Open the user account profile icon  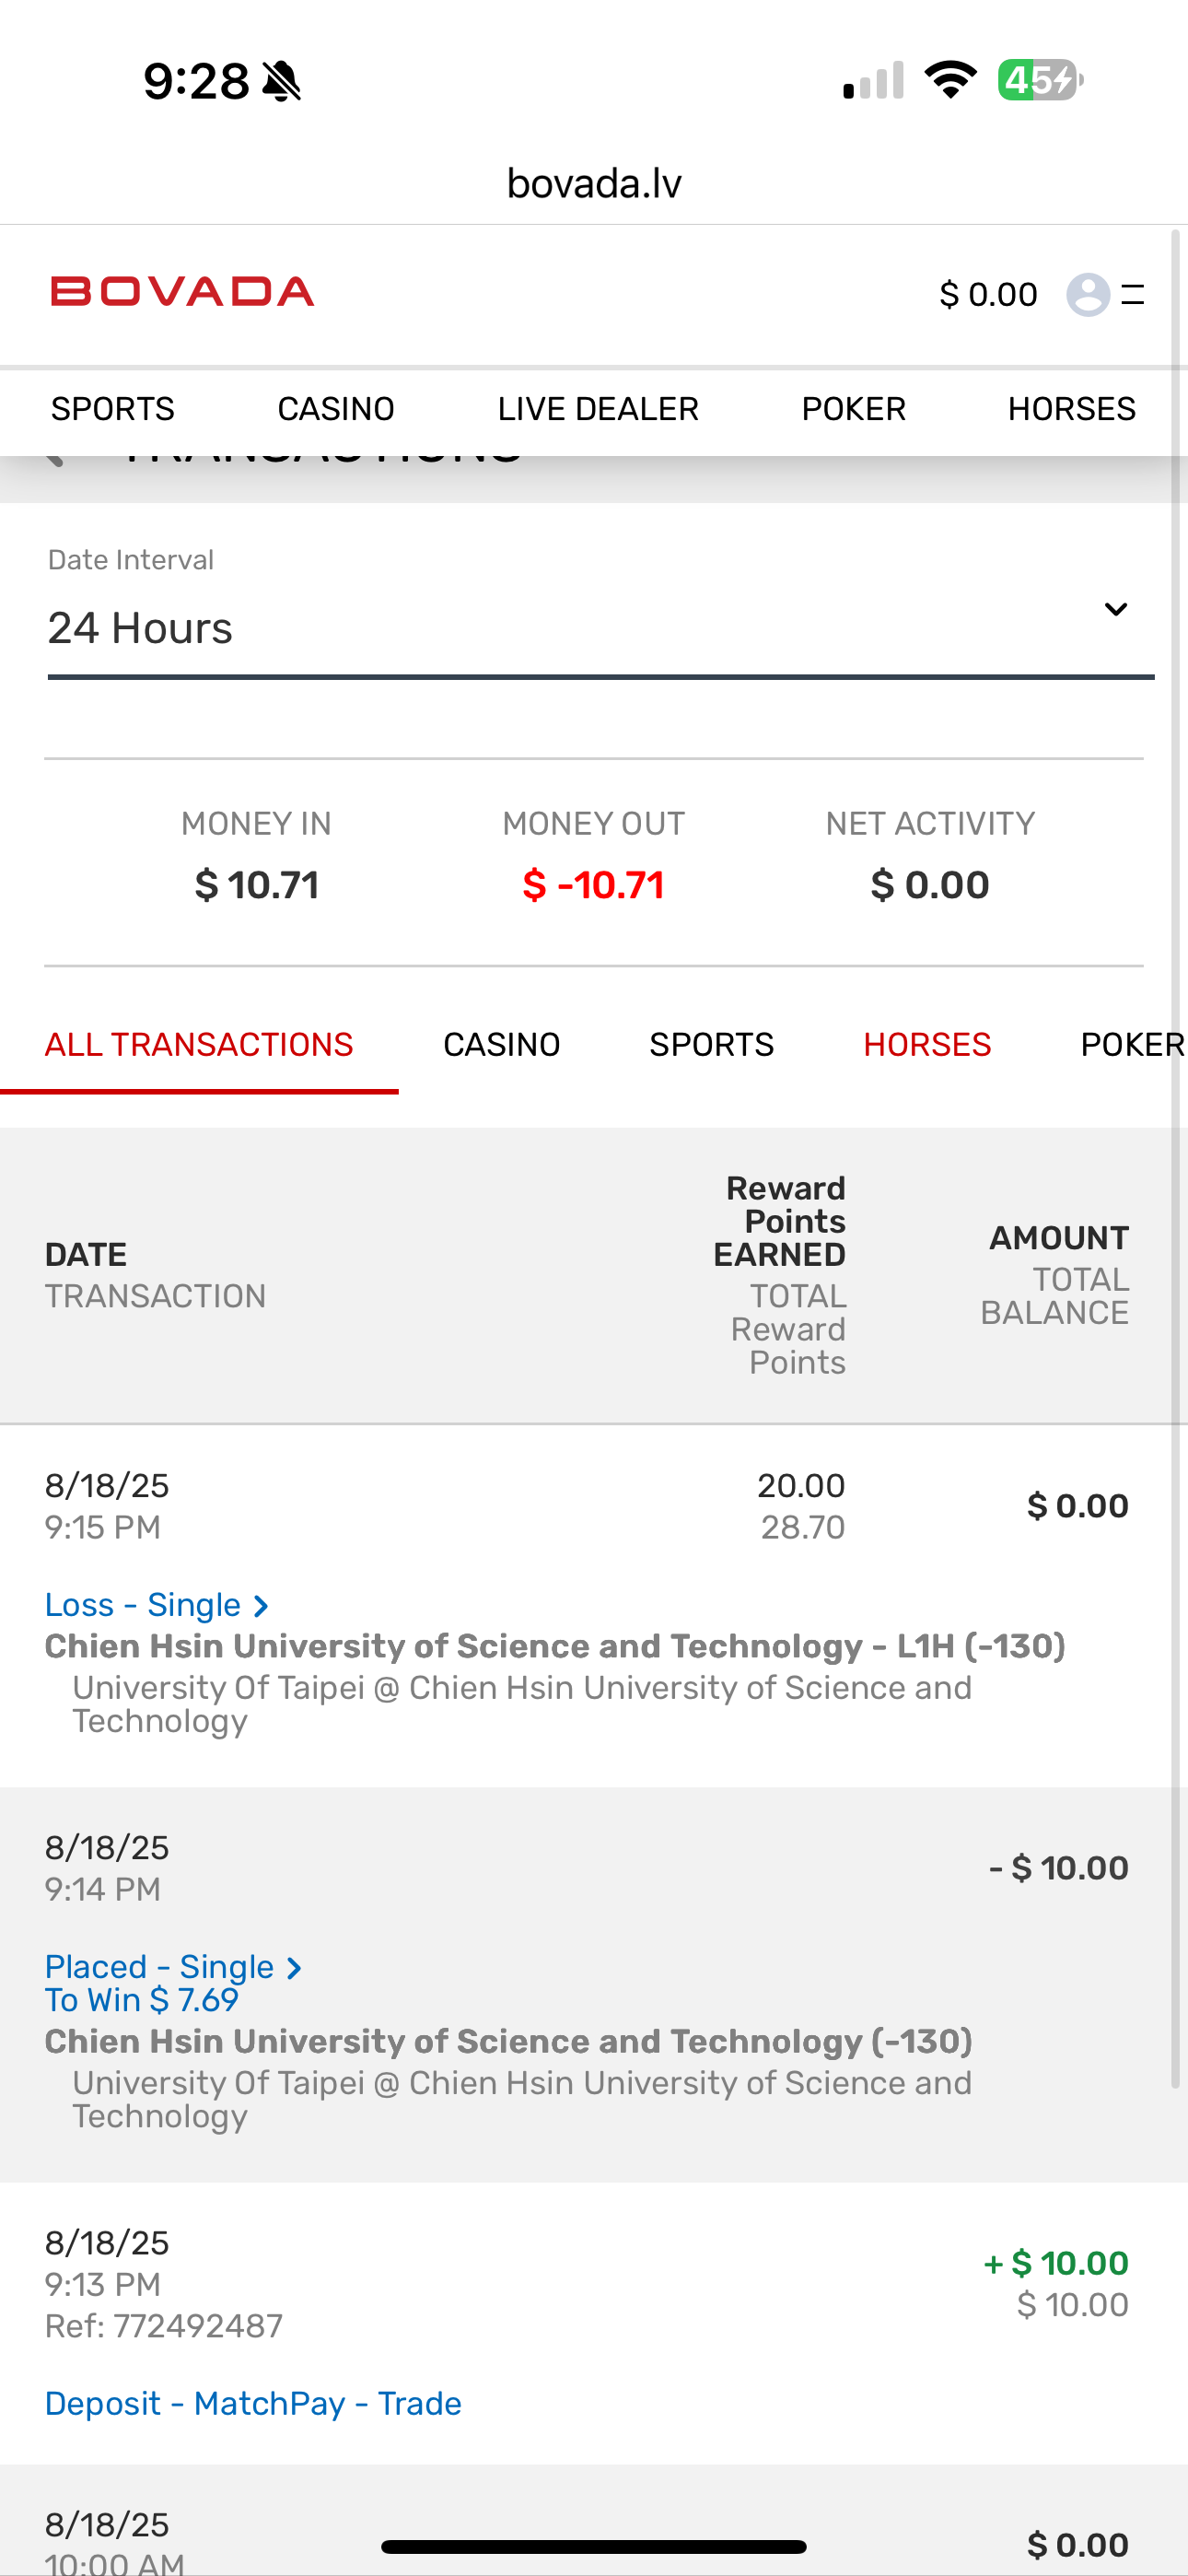(1087, 295)
